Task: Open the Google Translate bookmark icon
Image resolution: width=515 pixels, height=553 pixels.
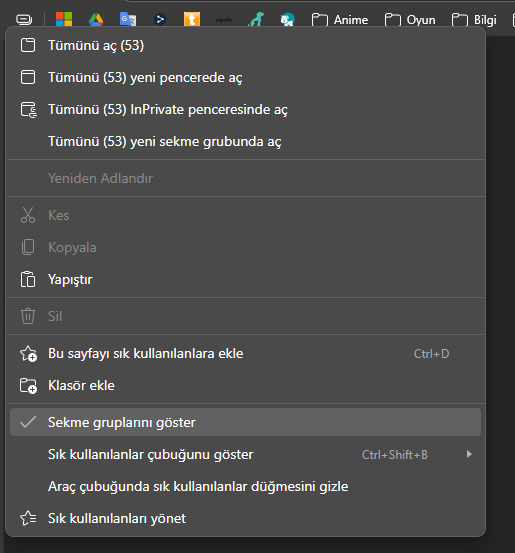Action: click(128, 19)
